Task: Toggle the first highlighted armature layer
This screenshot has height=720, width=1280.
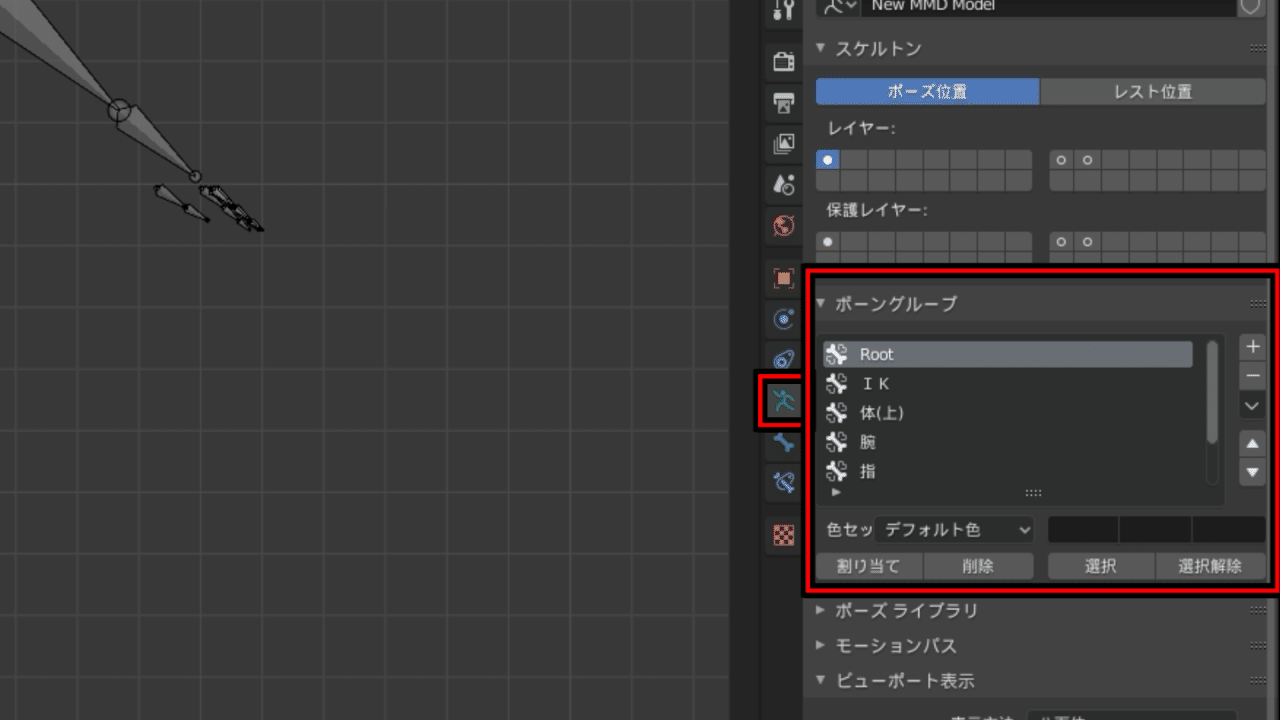Action: [827, 160]
